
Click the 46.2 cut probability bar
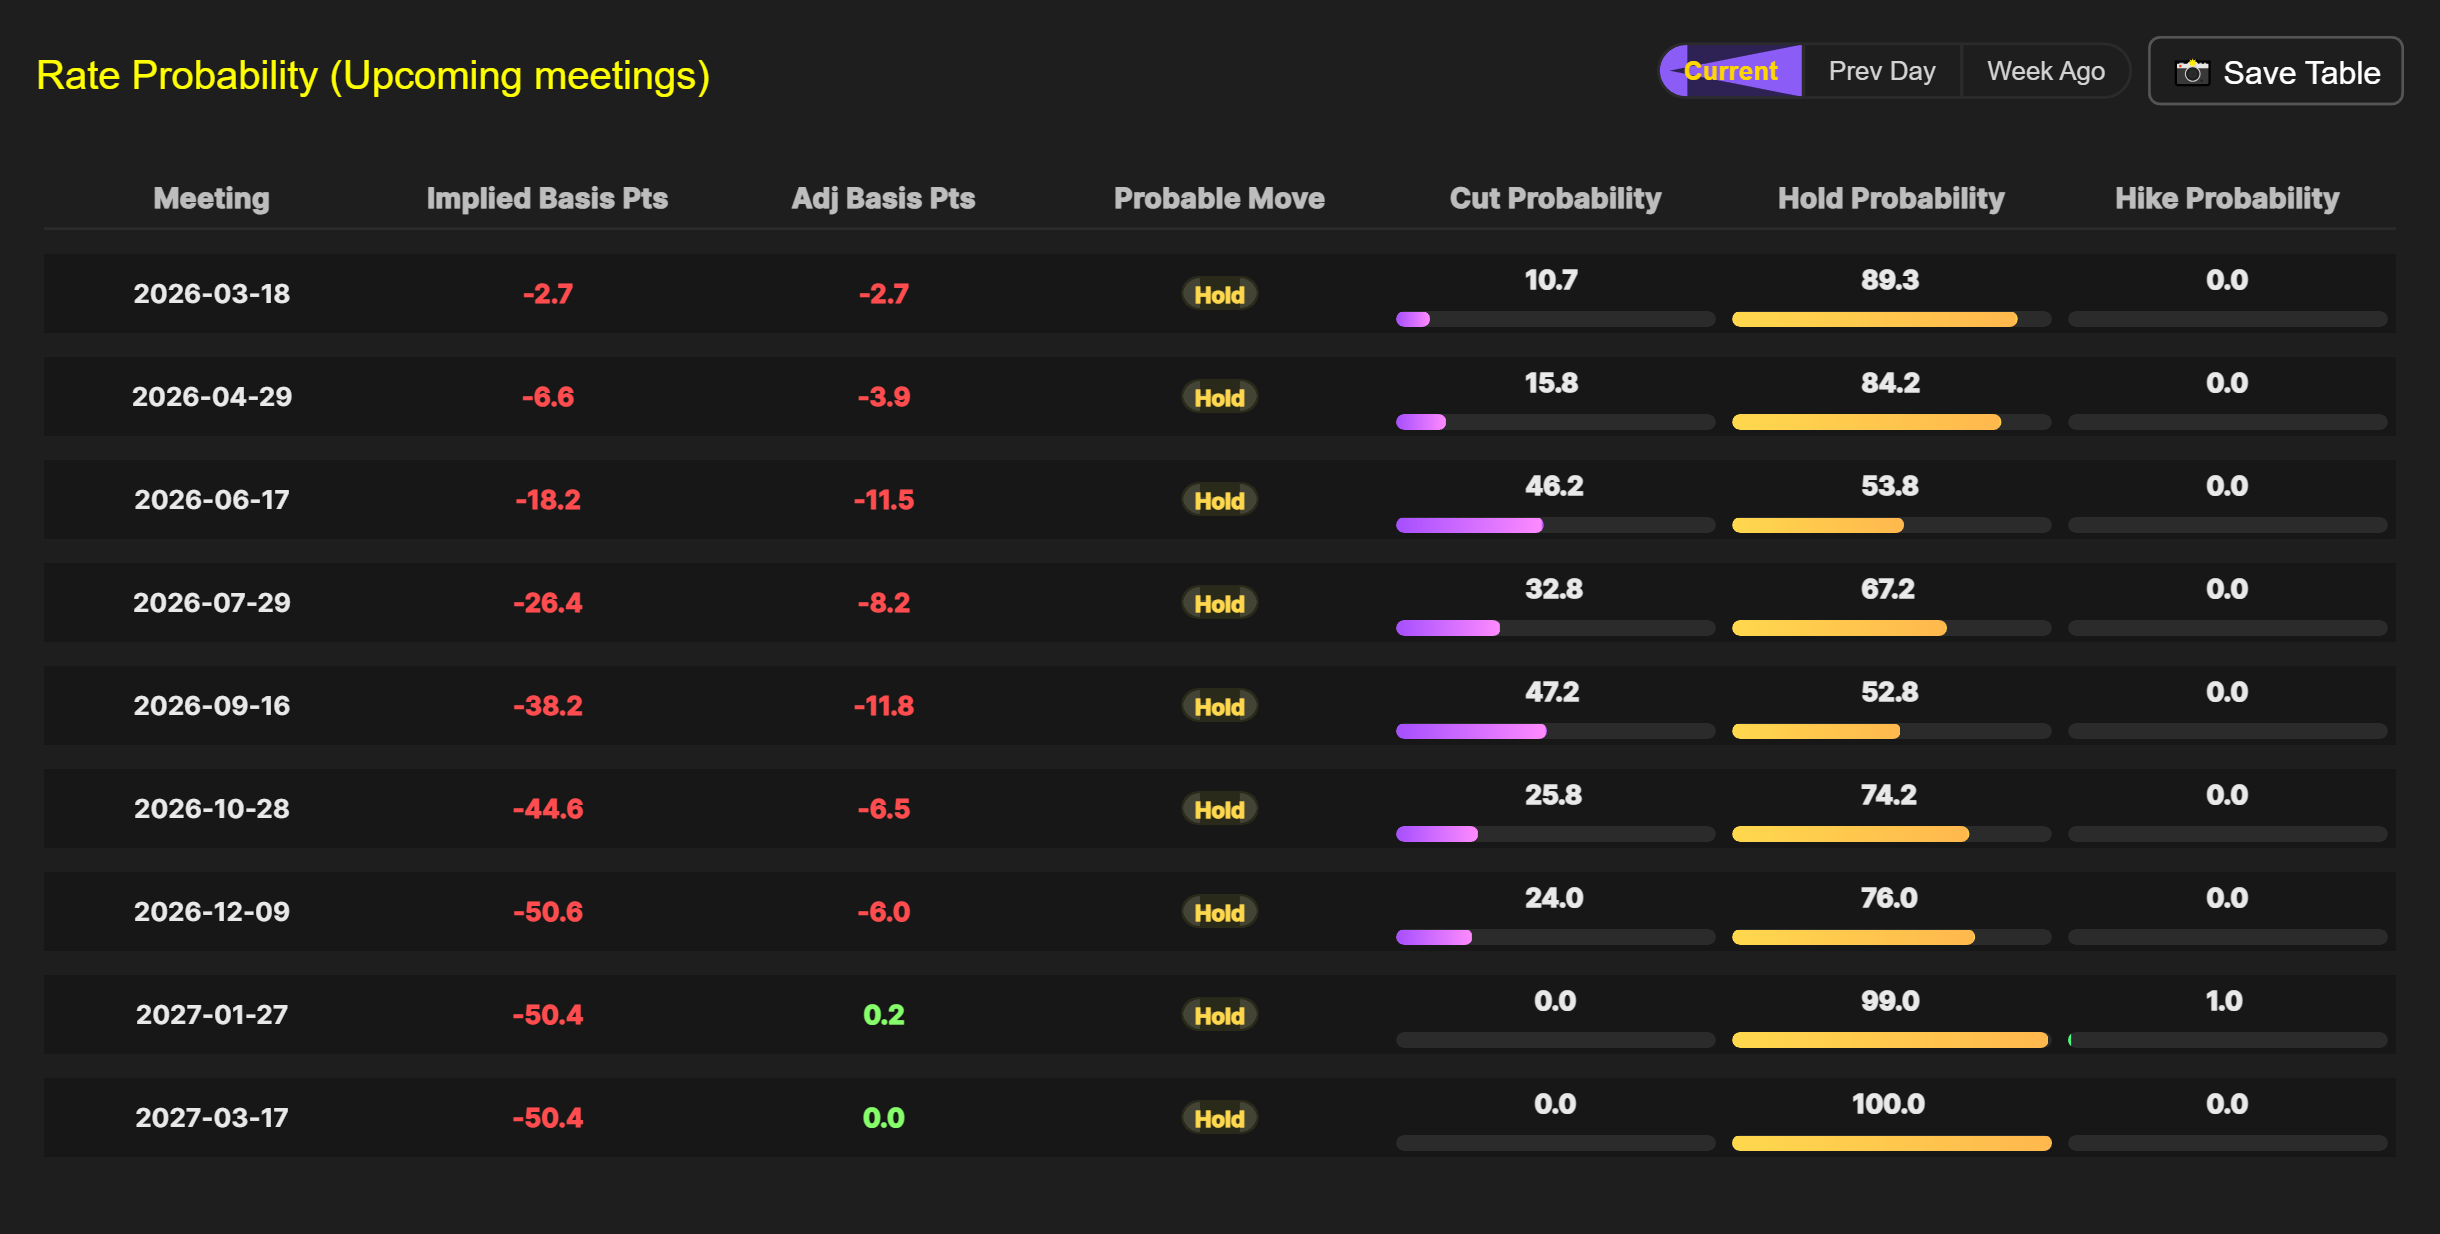pyautogui.click(x=1470, y=525)
